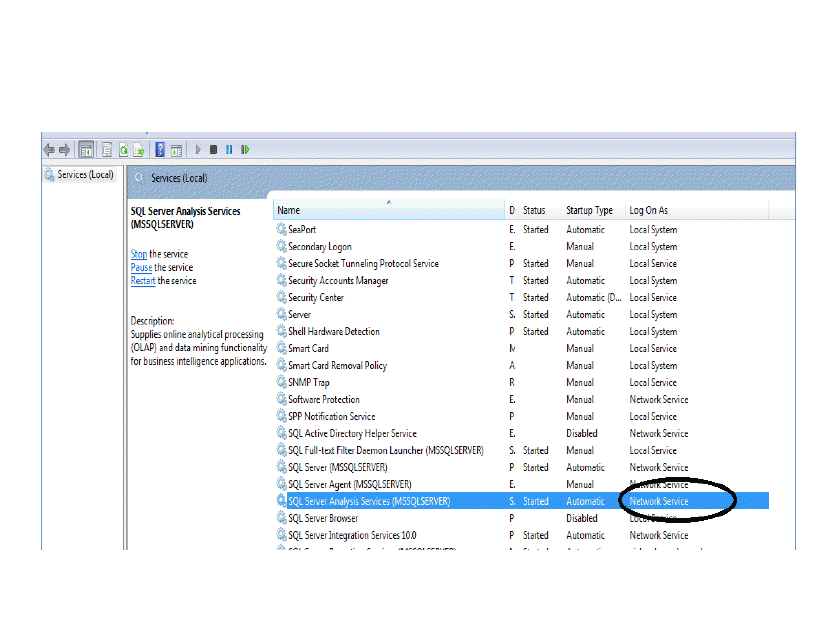837x628 pixels.
Task: Open Help using the question mark icon
Action: 160,150
